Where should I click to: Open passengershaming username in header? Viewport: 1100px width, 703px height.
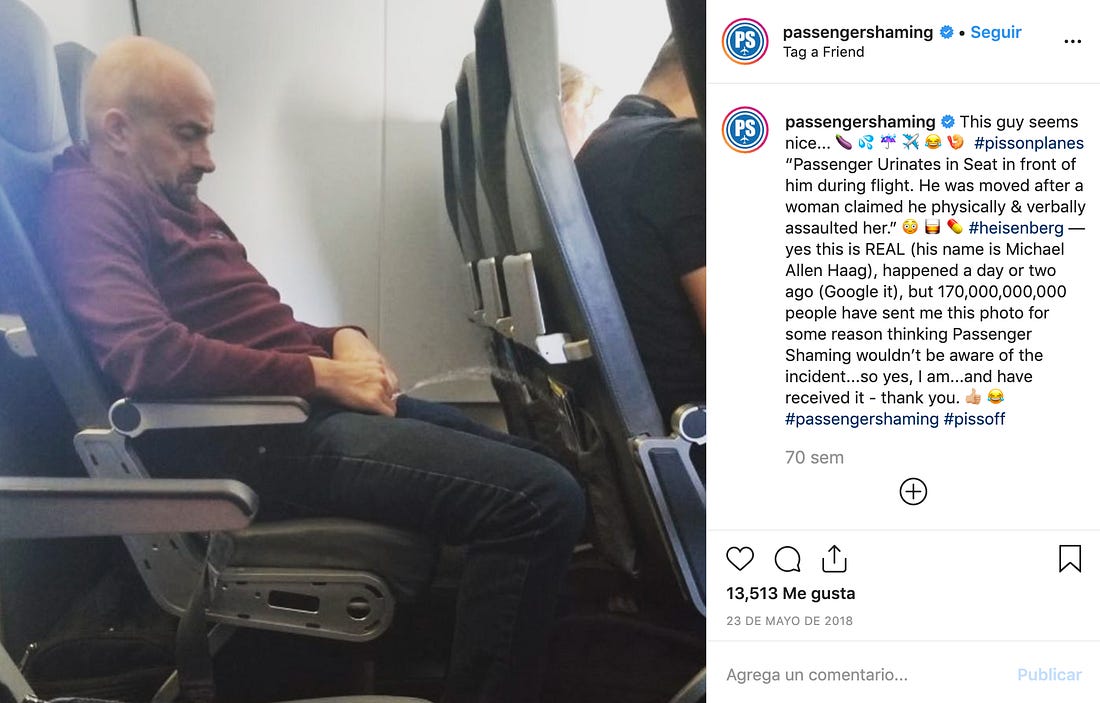pyautogui.click(x=857, y=32)
